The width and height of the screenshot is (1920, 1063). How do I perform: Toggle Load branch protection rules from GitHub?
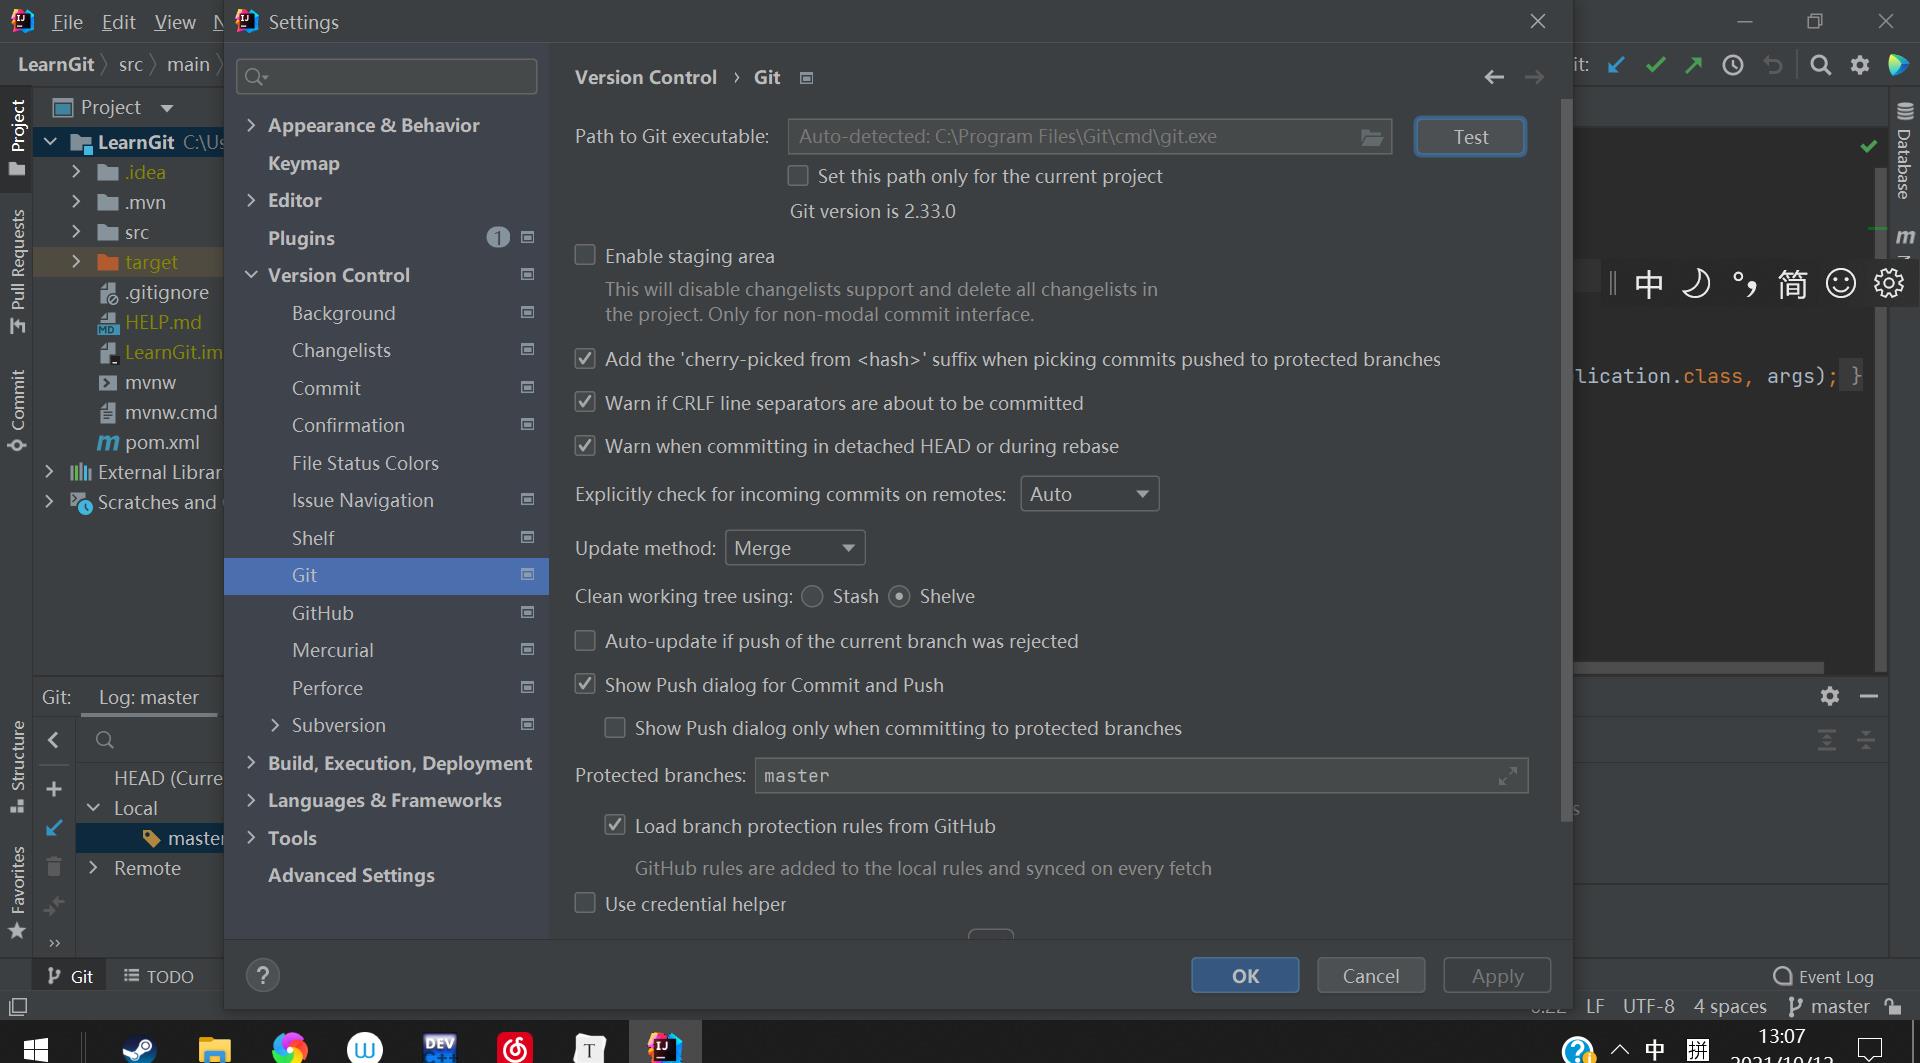(x=615, y=825)
